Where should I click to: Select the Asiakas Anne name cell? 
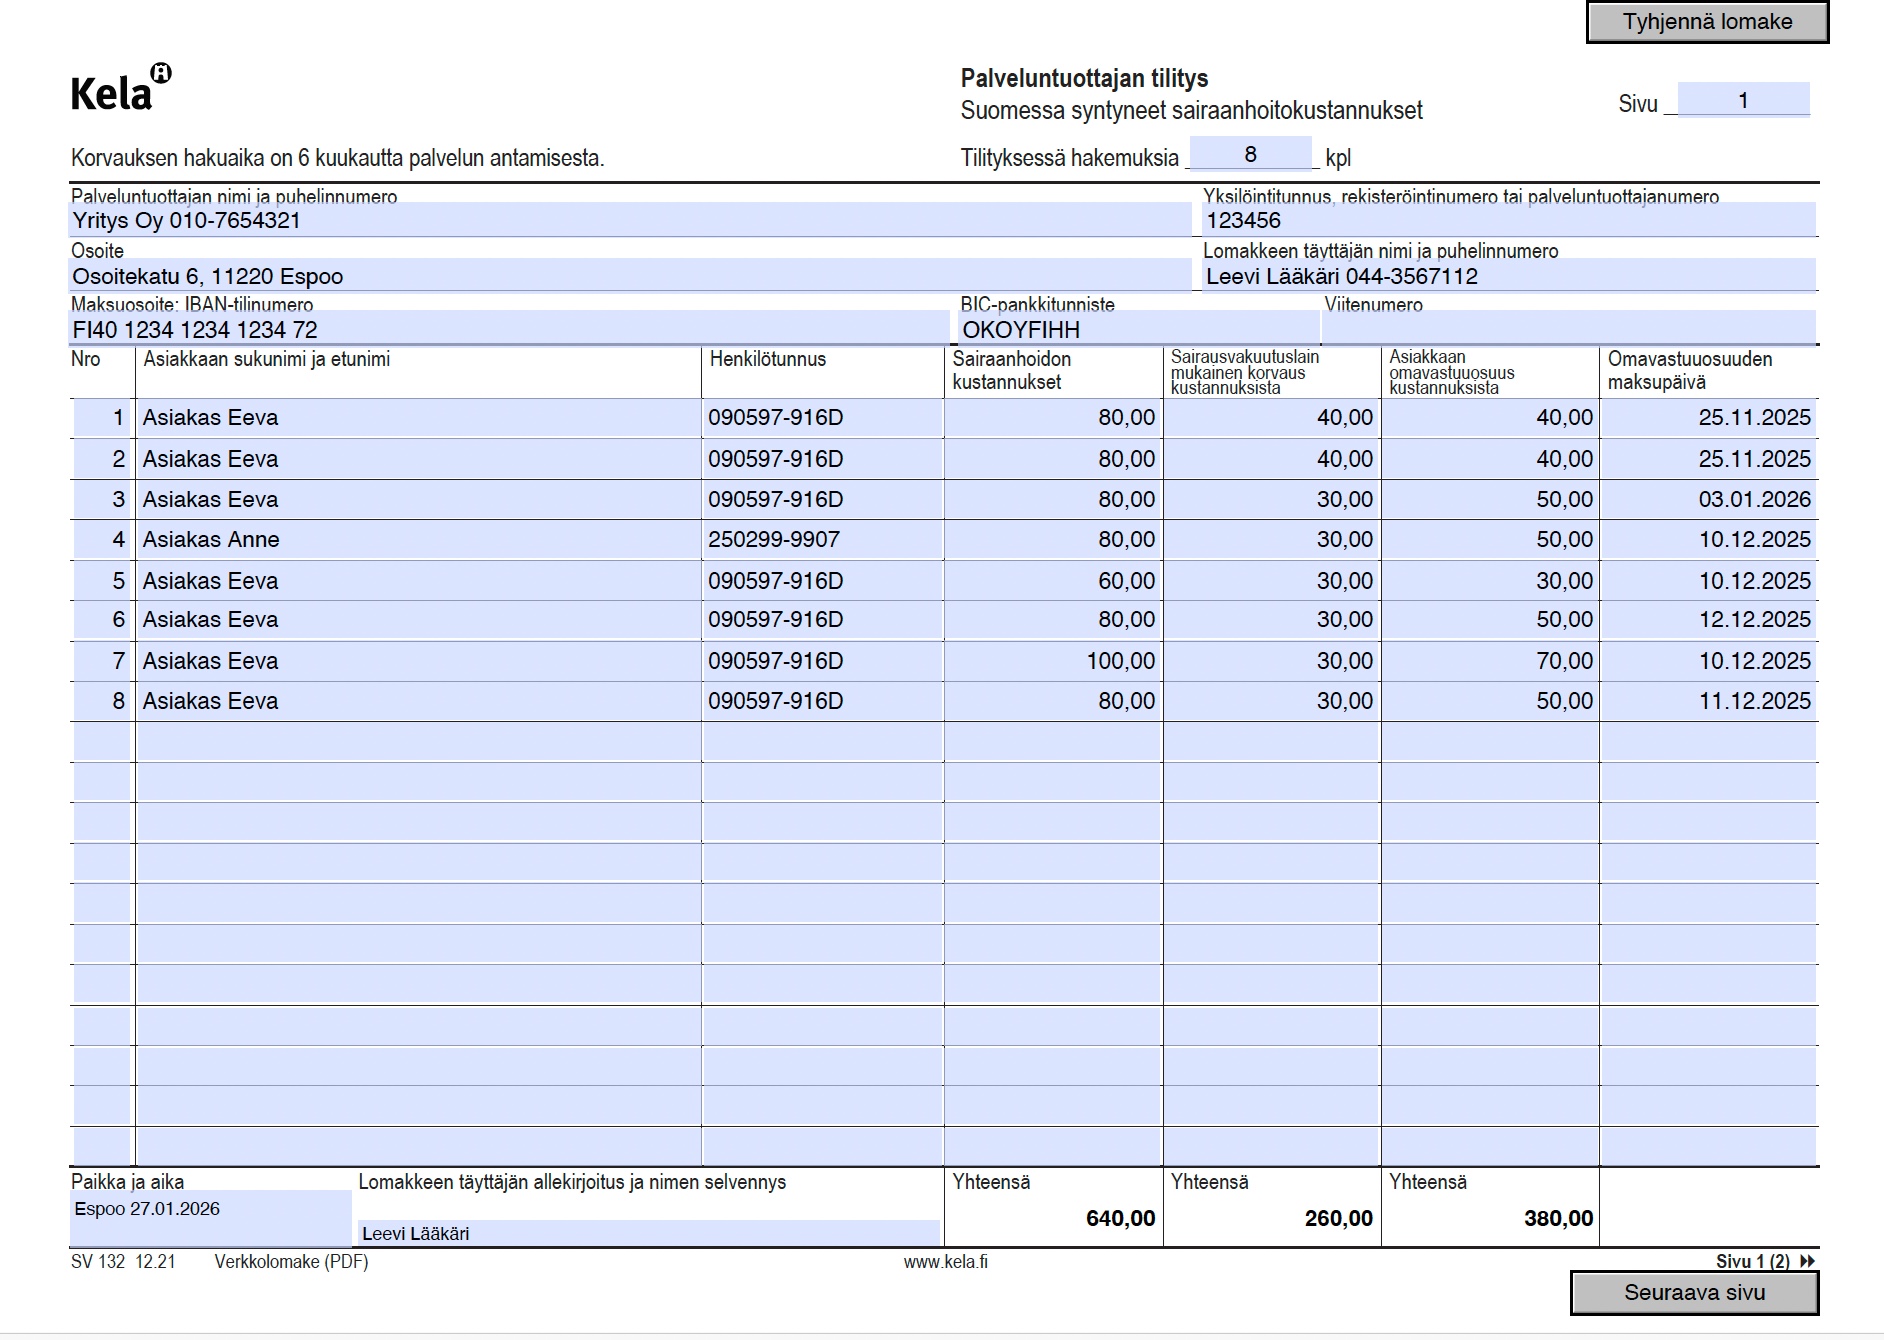pyautogui.click(x=418, y=540)
